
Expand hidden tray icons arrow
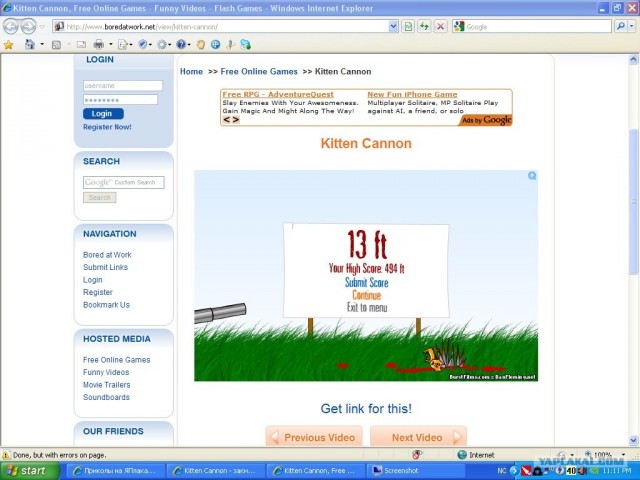tap(514, 471)
